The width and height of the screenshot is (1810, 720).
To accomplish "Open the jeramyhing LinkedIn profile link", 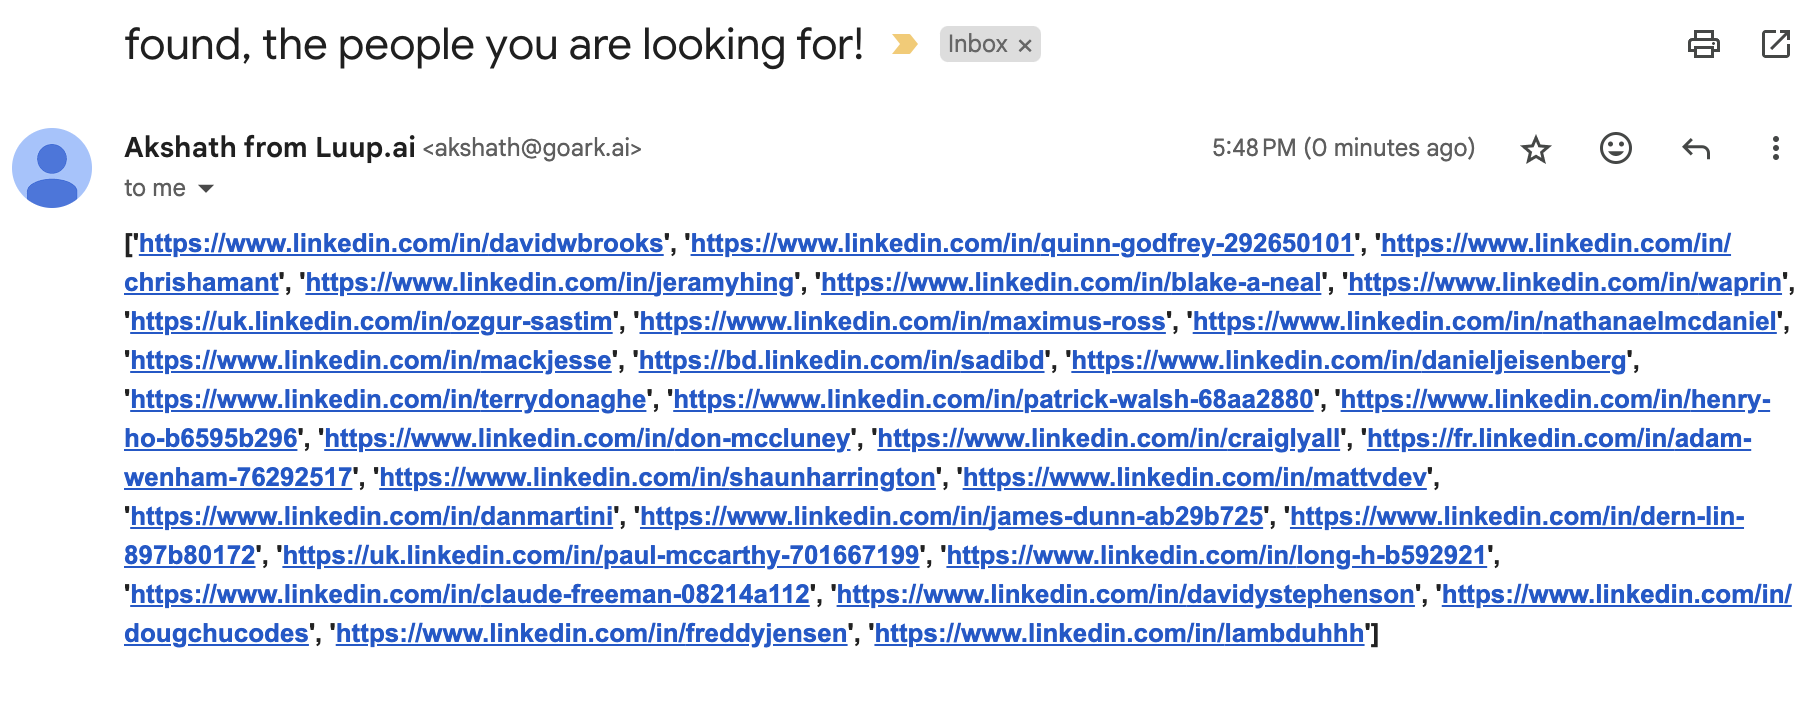I will coord(549,282).
